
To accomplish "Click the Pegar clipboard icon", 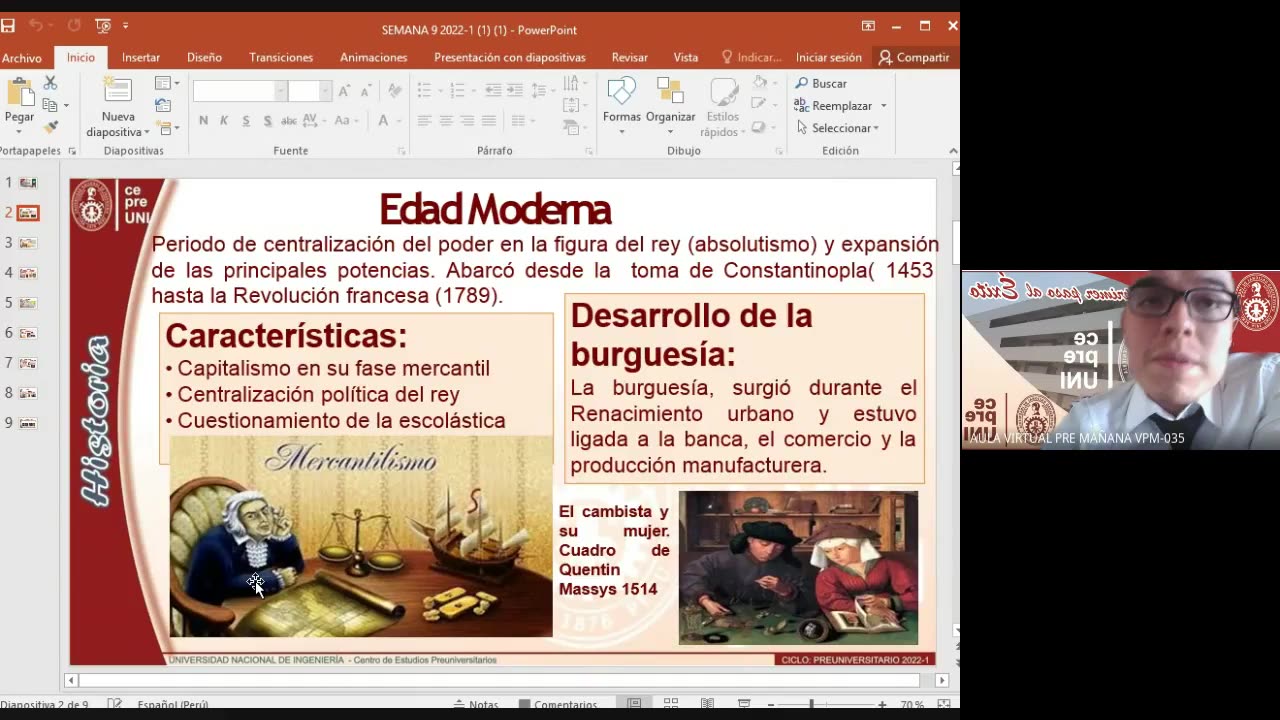I will (x=19, y=93).
